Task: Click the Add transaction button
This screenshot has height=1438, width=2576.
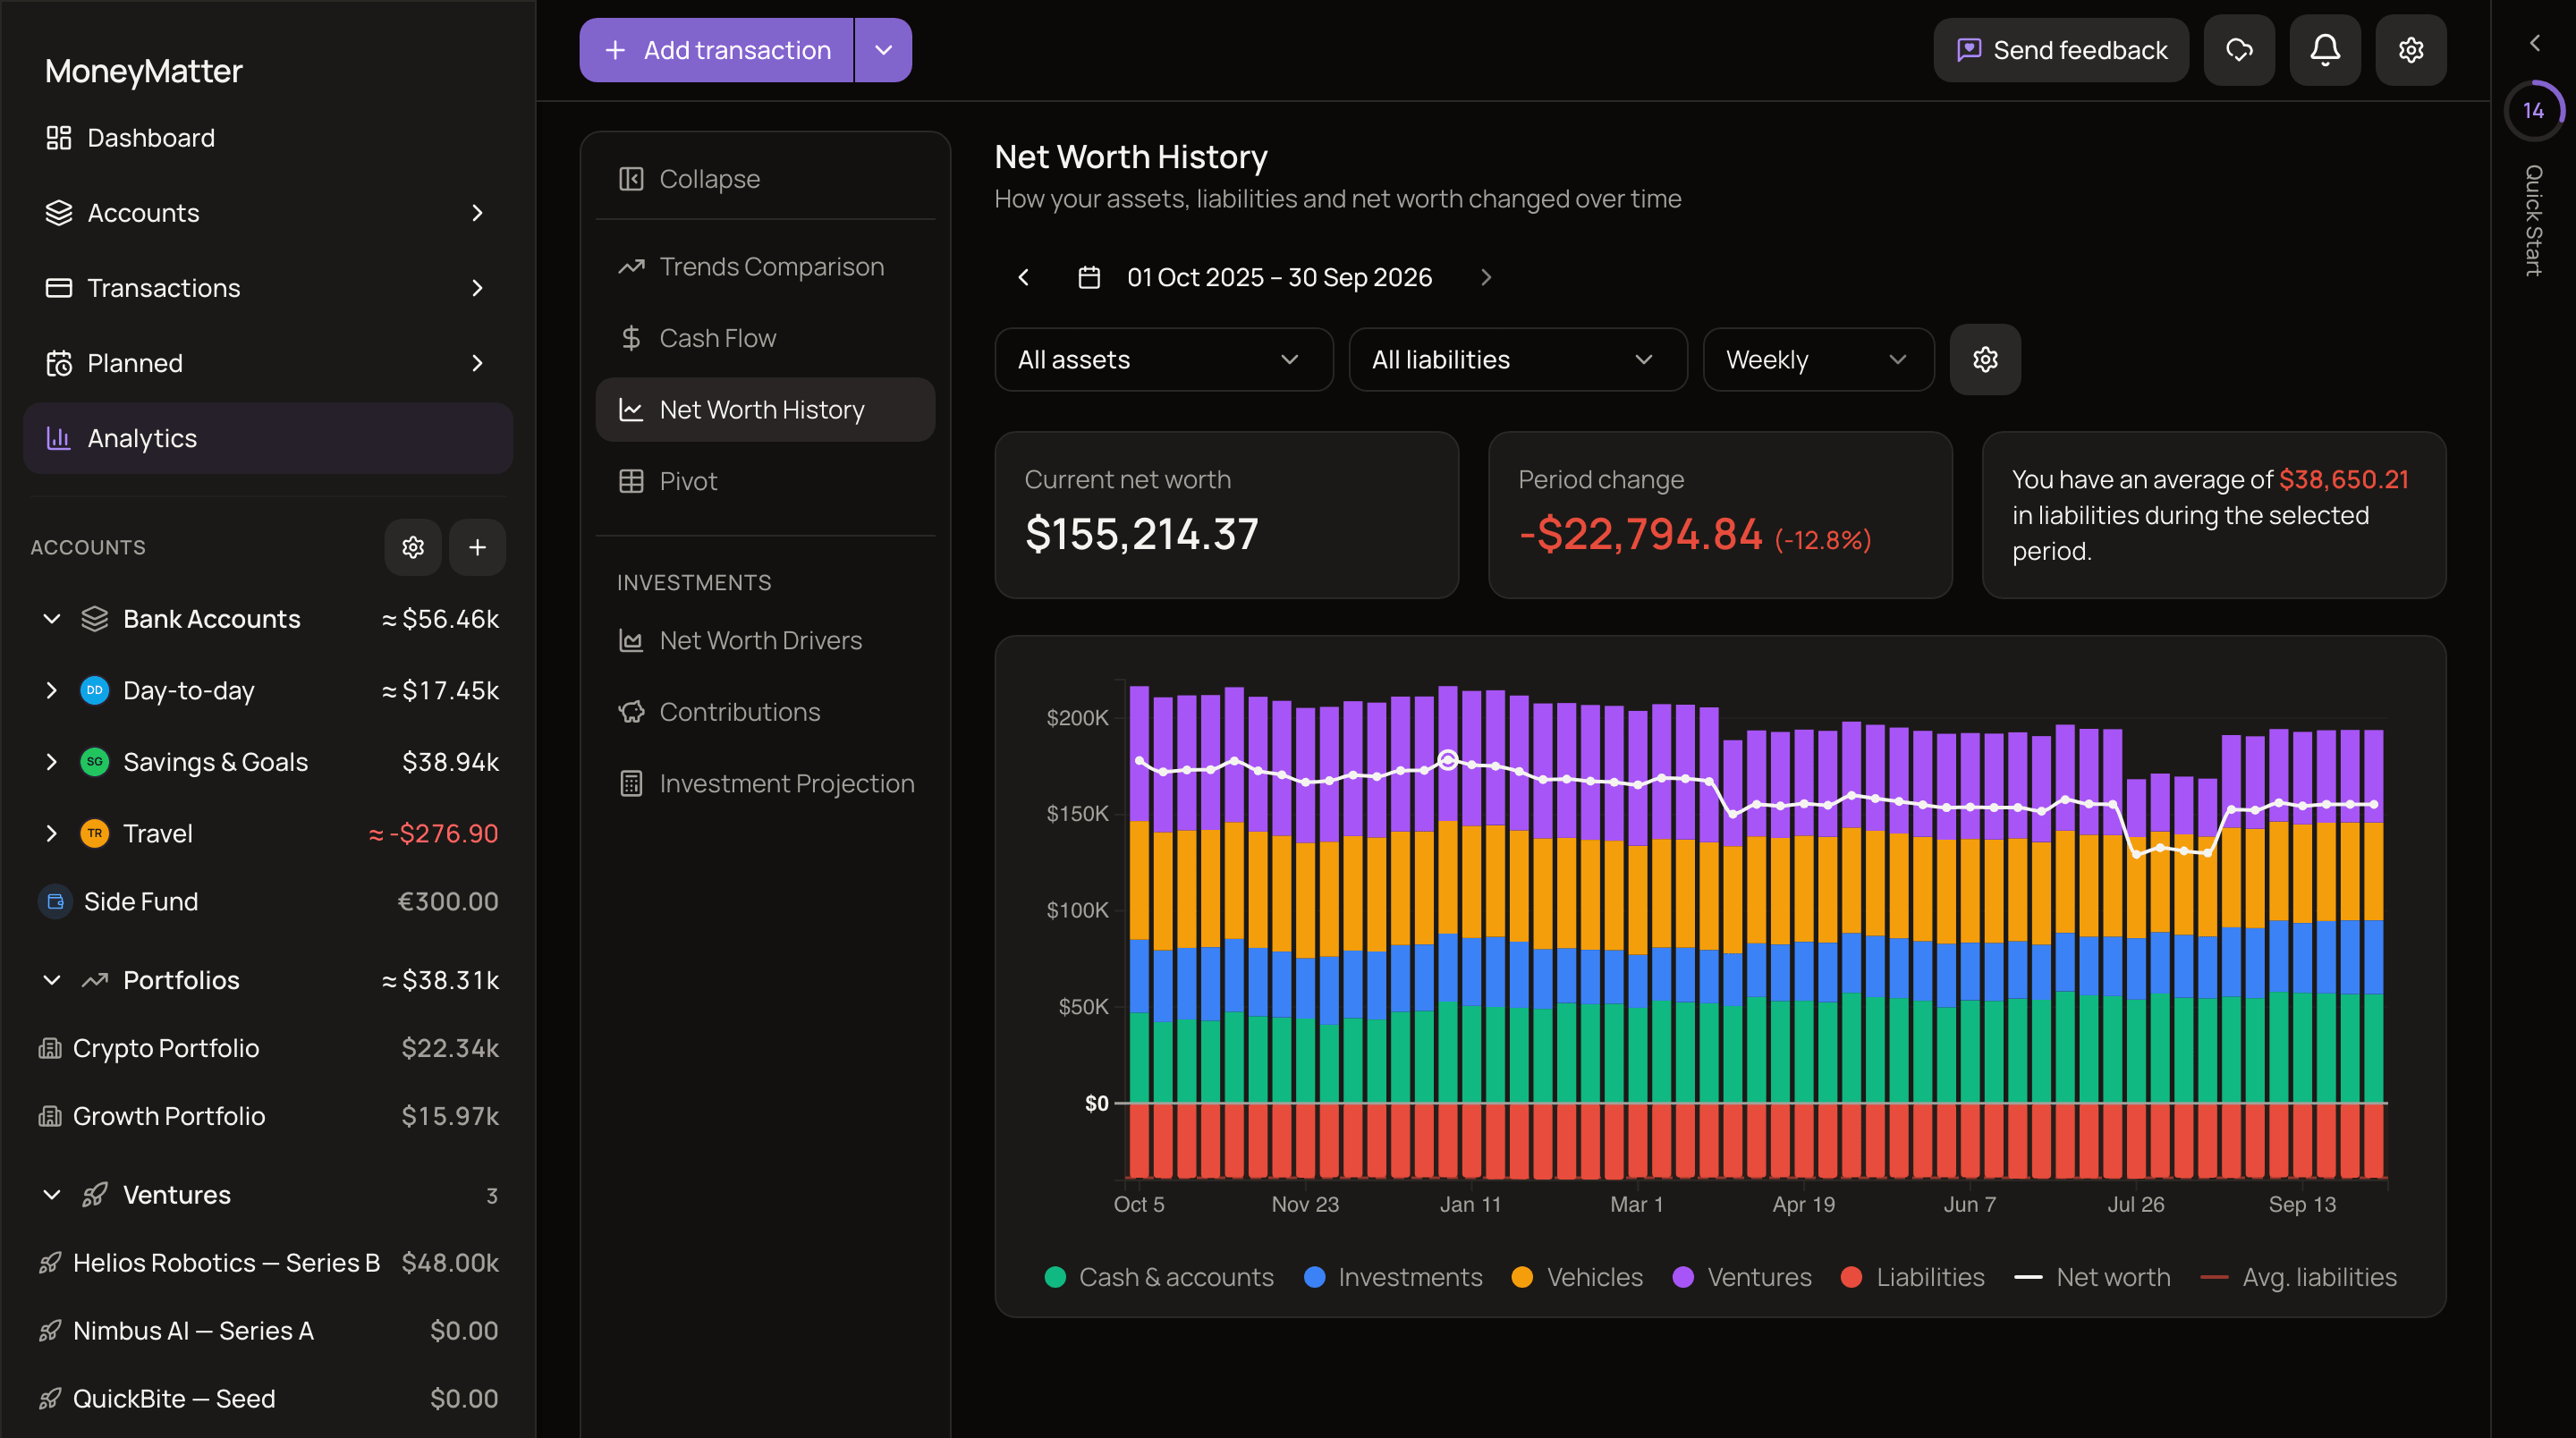Action: [x=716, y=50]
